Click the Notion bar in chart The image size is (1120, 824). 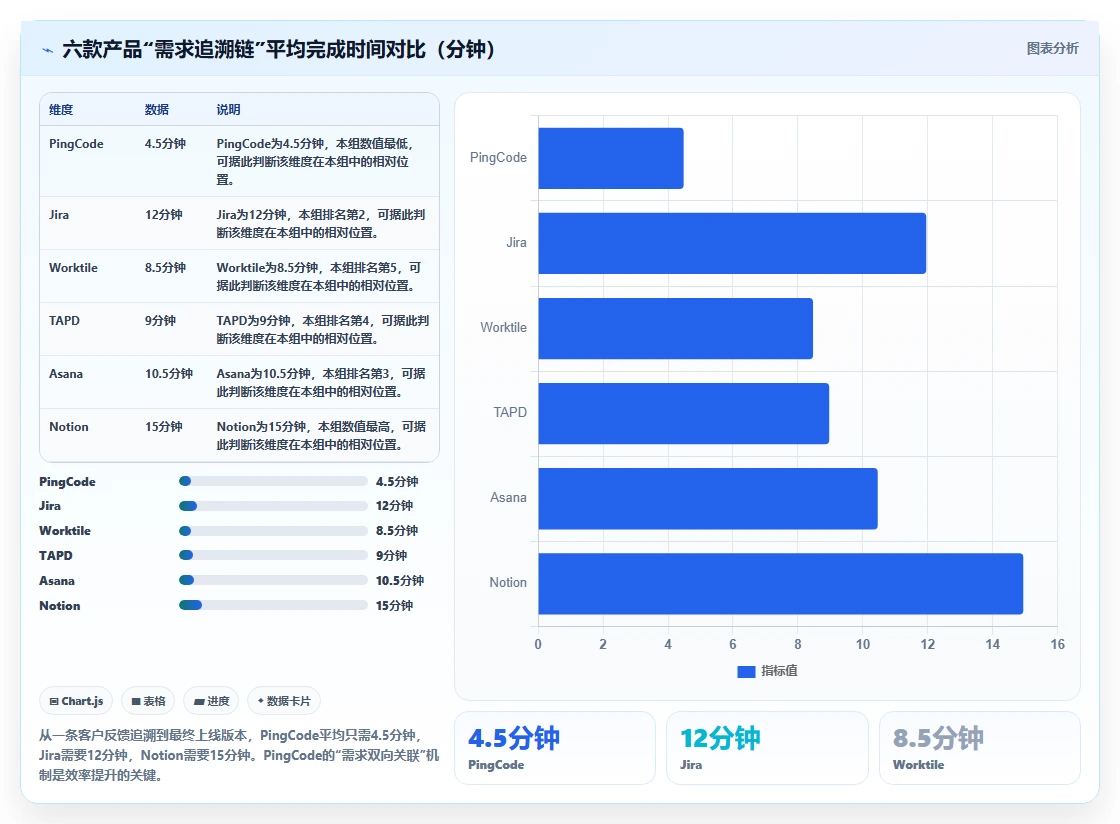781,583
